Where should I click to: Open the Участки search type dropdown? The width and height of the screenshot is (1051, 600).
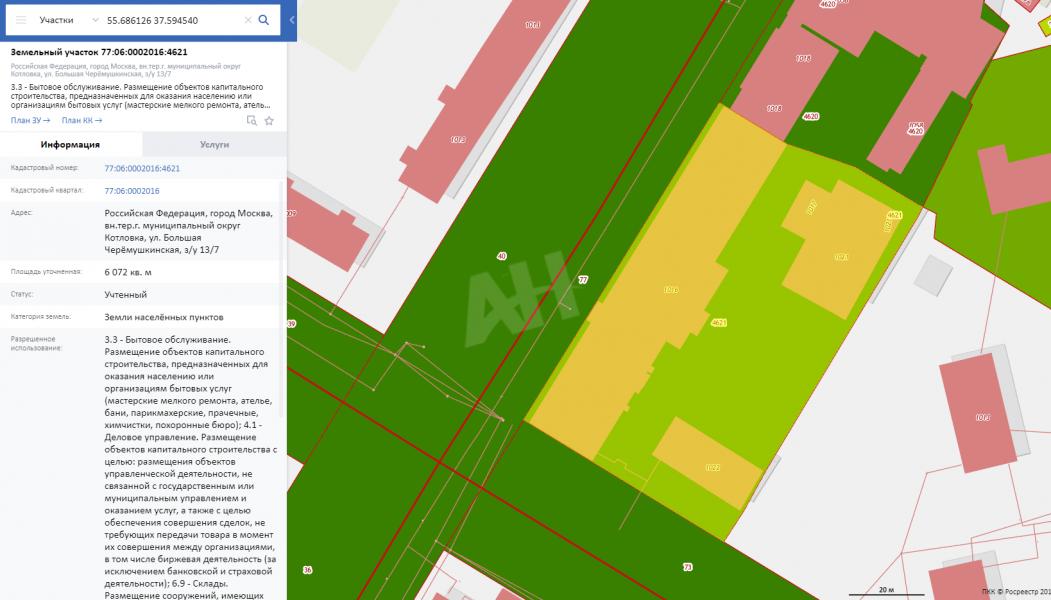click(68, 20)
